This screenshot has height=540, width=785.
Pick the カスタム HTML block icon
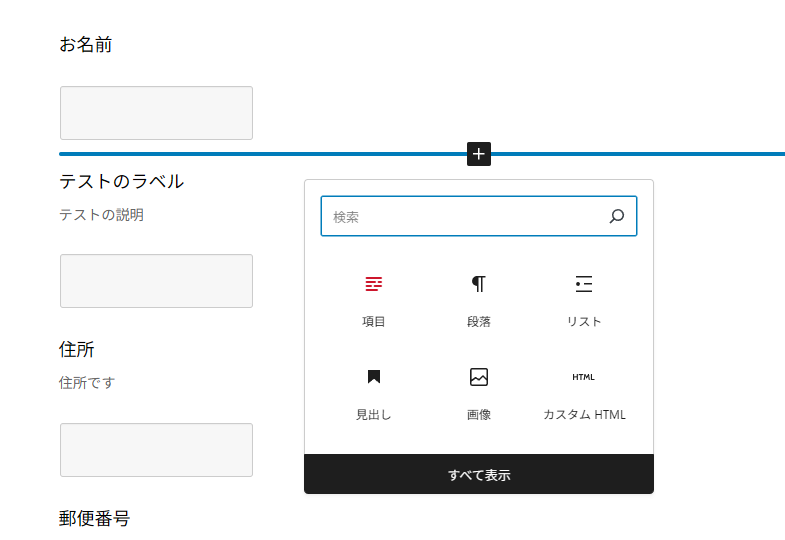(x=583, y=377)
